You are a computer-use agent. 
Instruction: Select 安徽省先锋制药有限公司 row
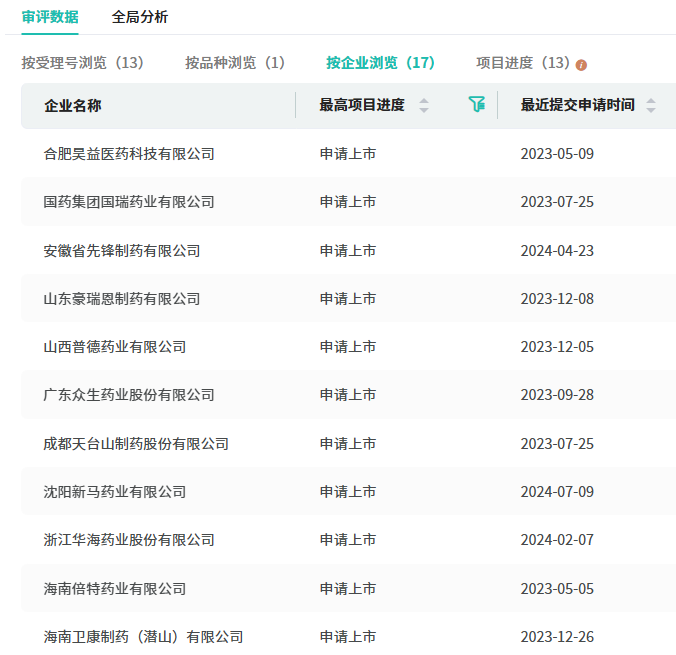pos(122,251)
